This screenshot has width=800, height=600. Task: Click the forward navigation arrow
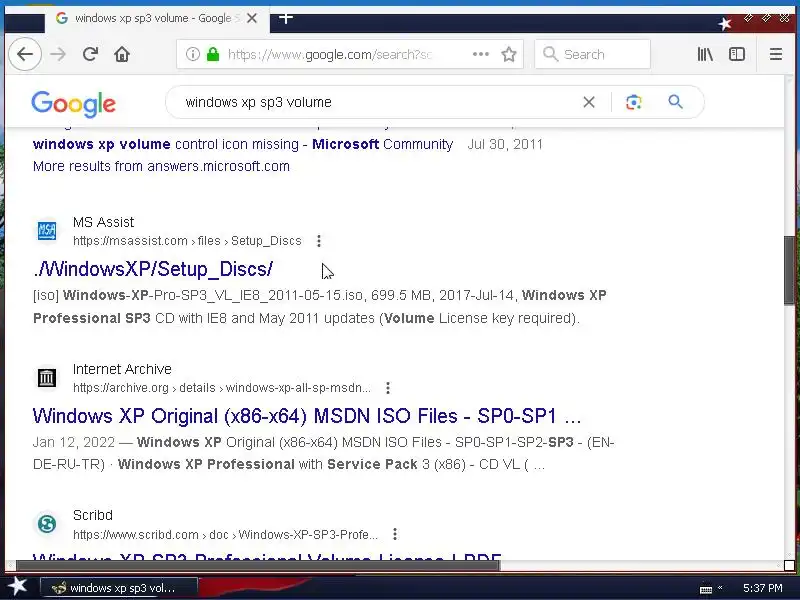[x=58, y=54]
